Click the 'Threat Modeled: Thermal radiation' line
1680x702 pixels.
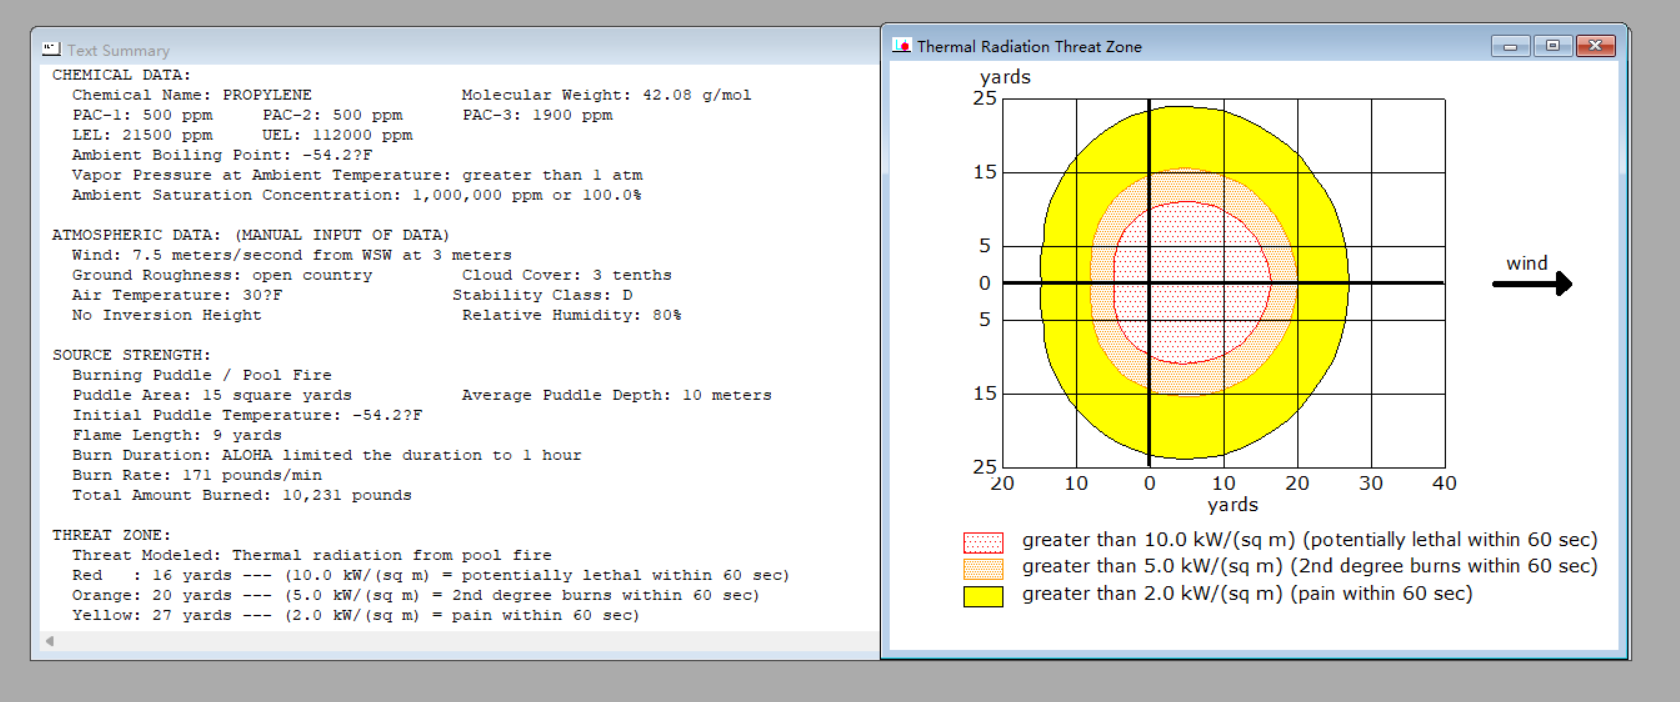(x=312, y=555)
